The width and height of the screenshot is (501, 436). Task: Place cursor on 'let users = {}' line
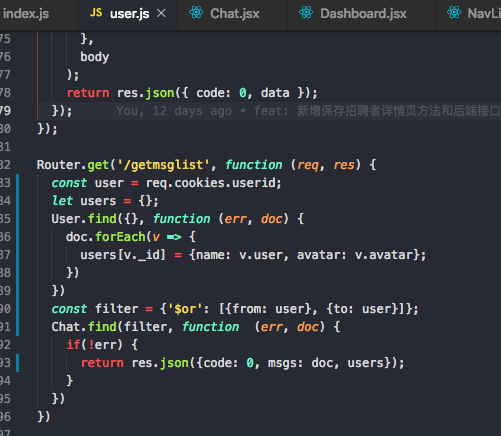click(x=105, y=201)
